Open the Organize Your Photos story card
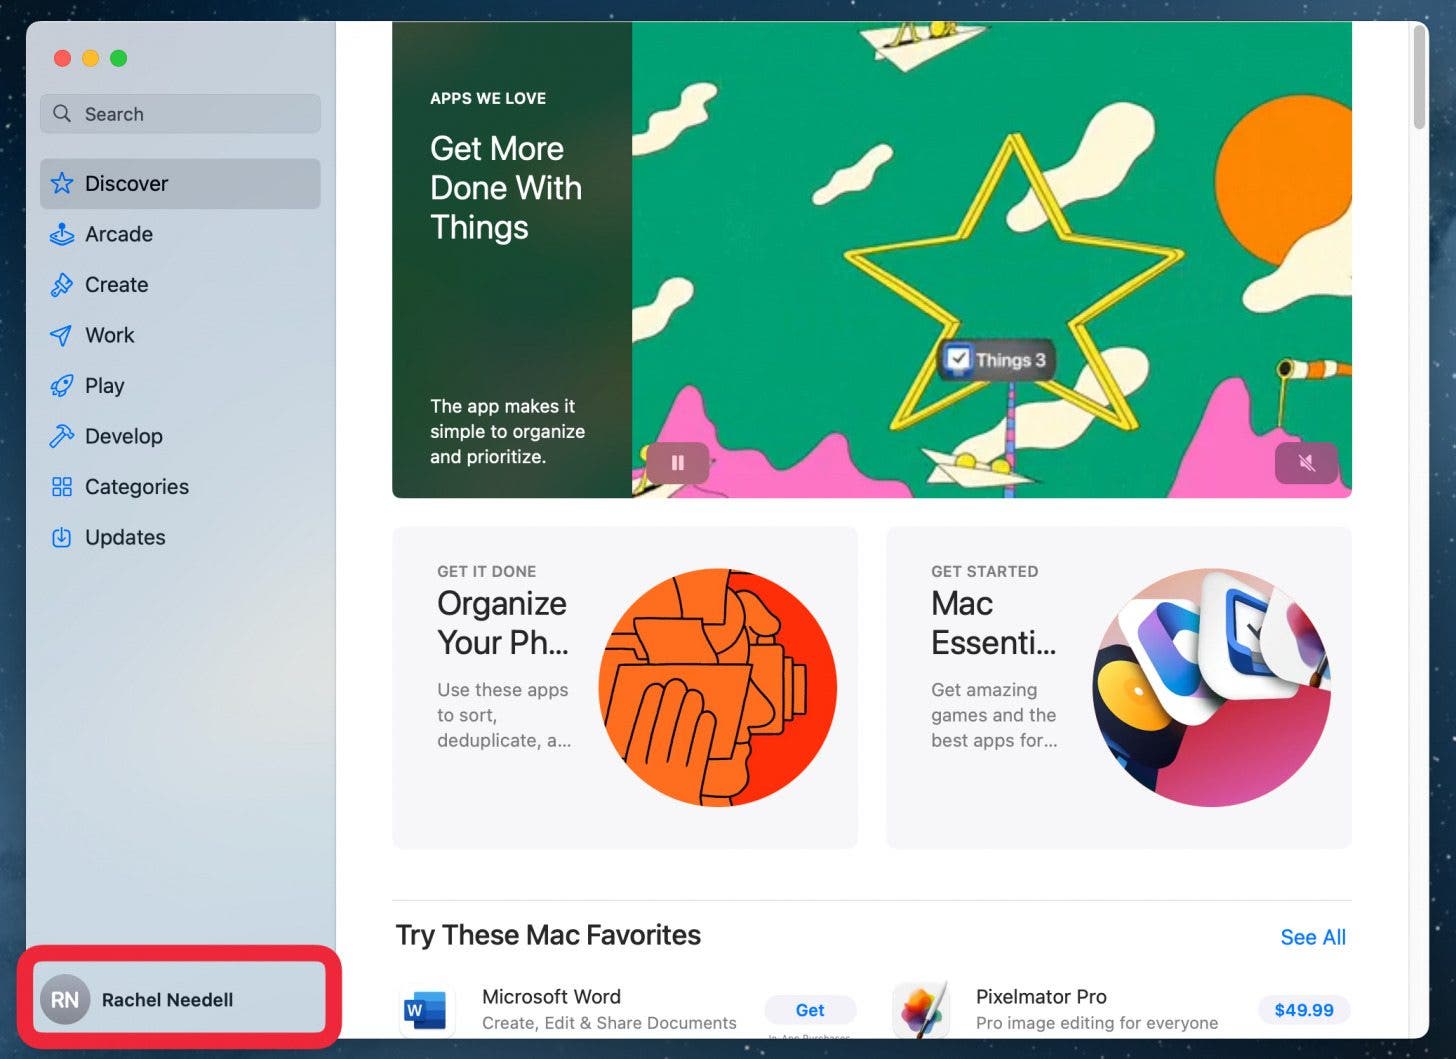The height and width of the screenshot is (1059, 1456). click(x=624, y=688)
